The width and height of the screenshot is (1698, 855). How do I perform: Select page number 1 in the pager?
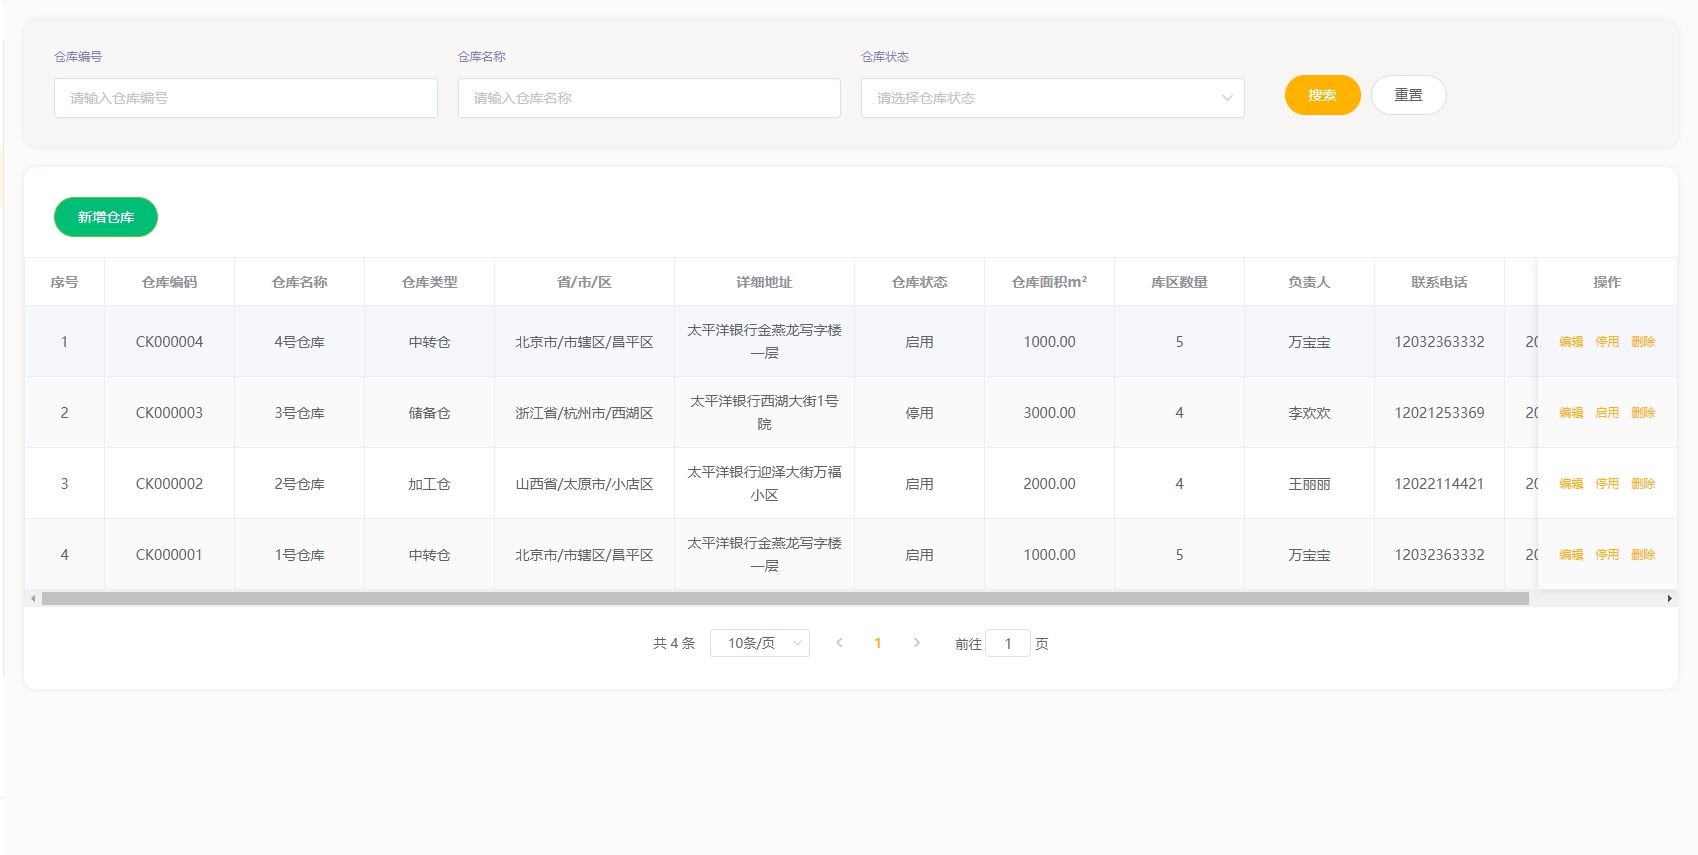(878, 643)
